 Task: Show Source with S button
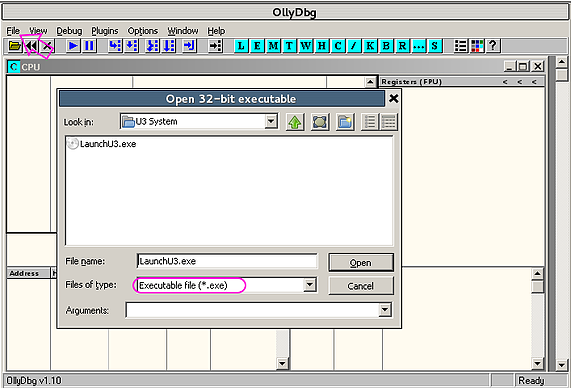pos(435,46)
